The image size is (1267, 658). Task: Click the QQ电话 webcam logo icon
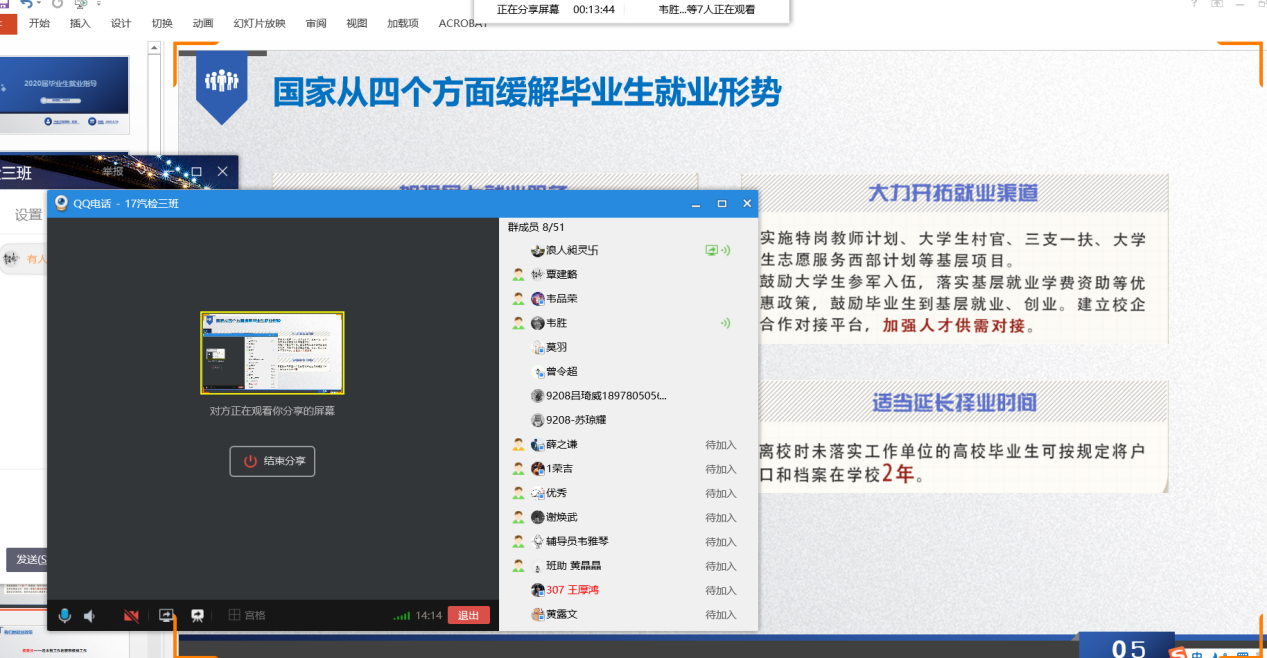click(x=61, y=203)
